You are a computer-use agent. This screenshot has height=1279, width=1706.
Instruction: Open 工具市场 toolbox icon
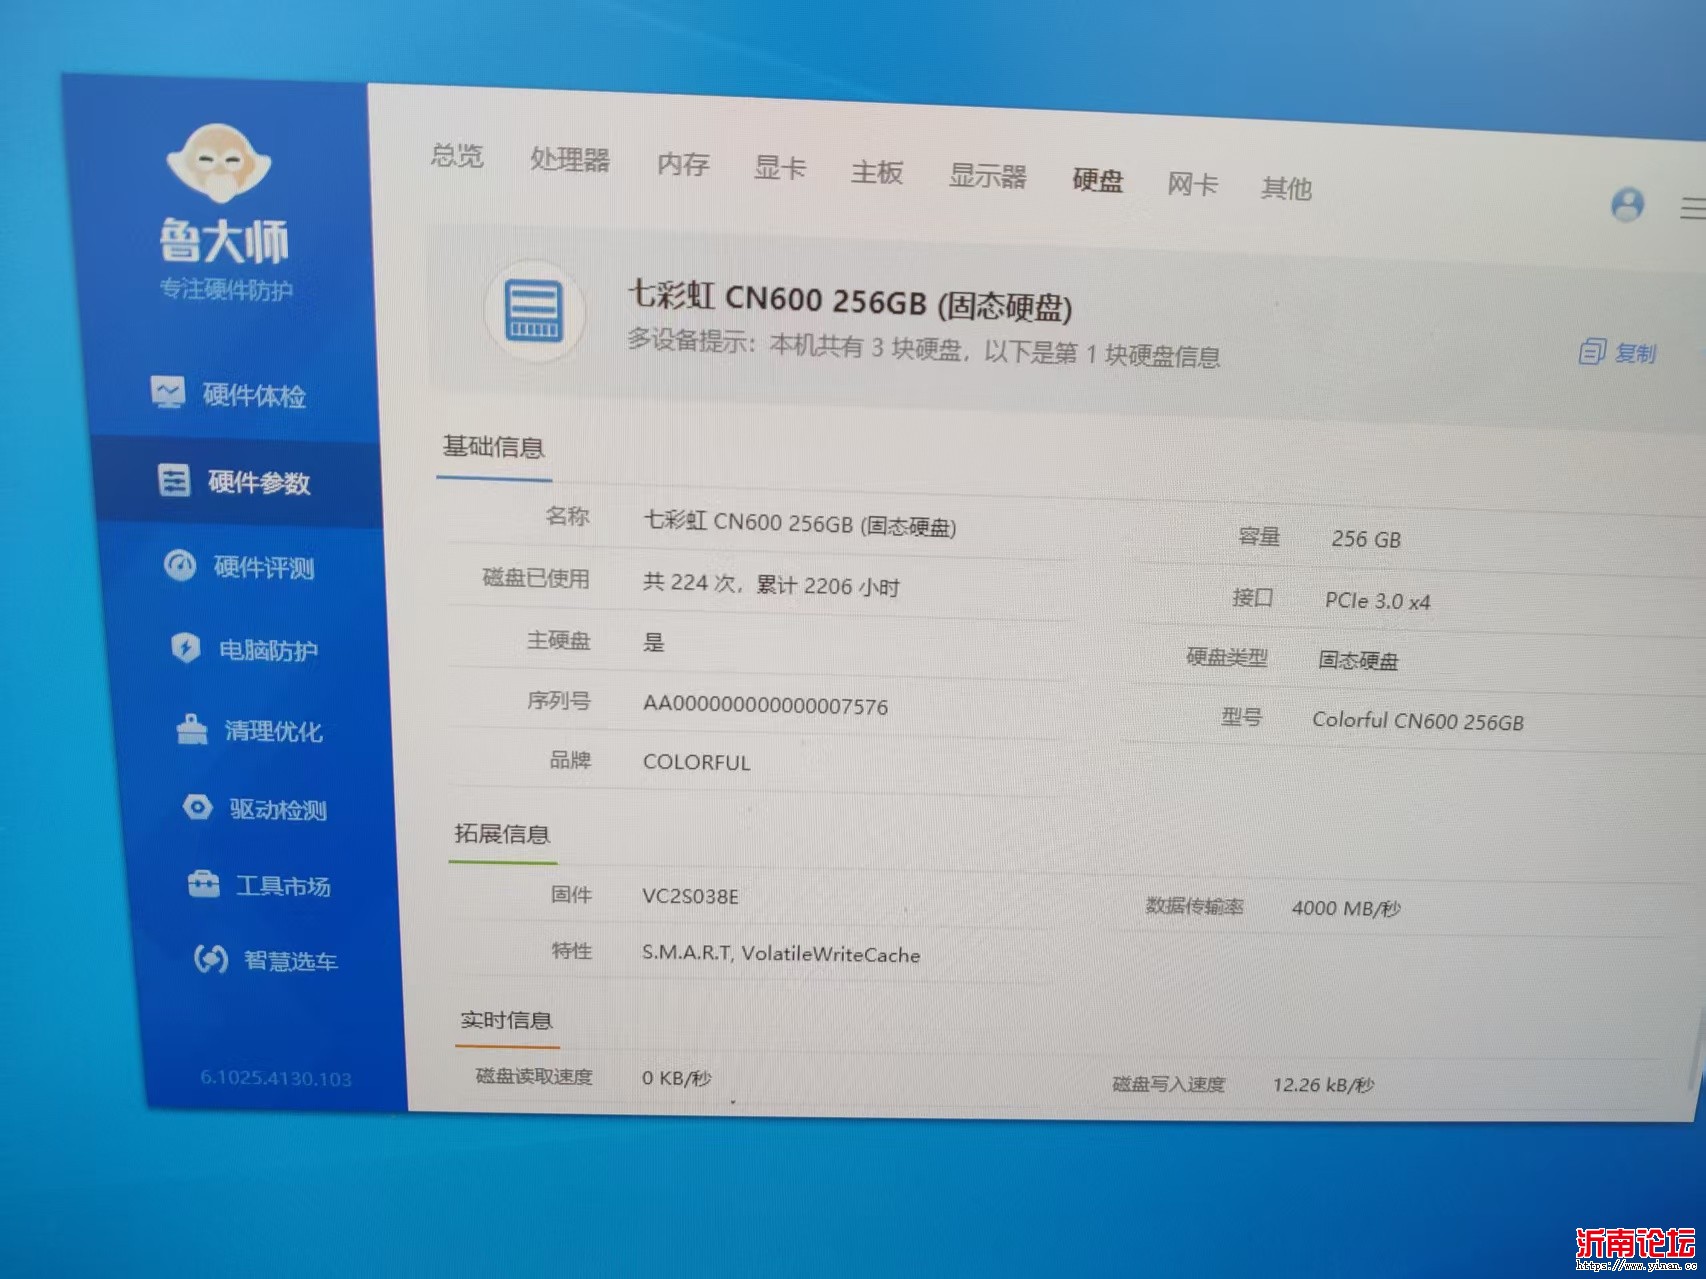tap(204, 884)
